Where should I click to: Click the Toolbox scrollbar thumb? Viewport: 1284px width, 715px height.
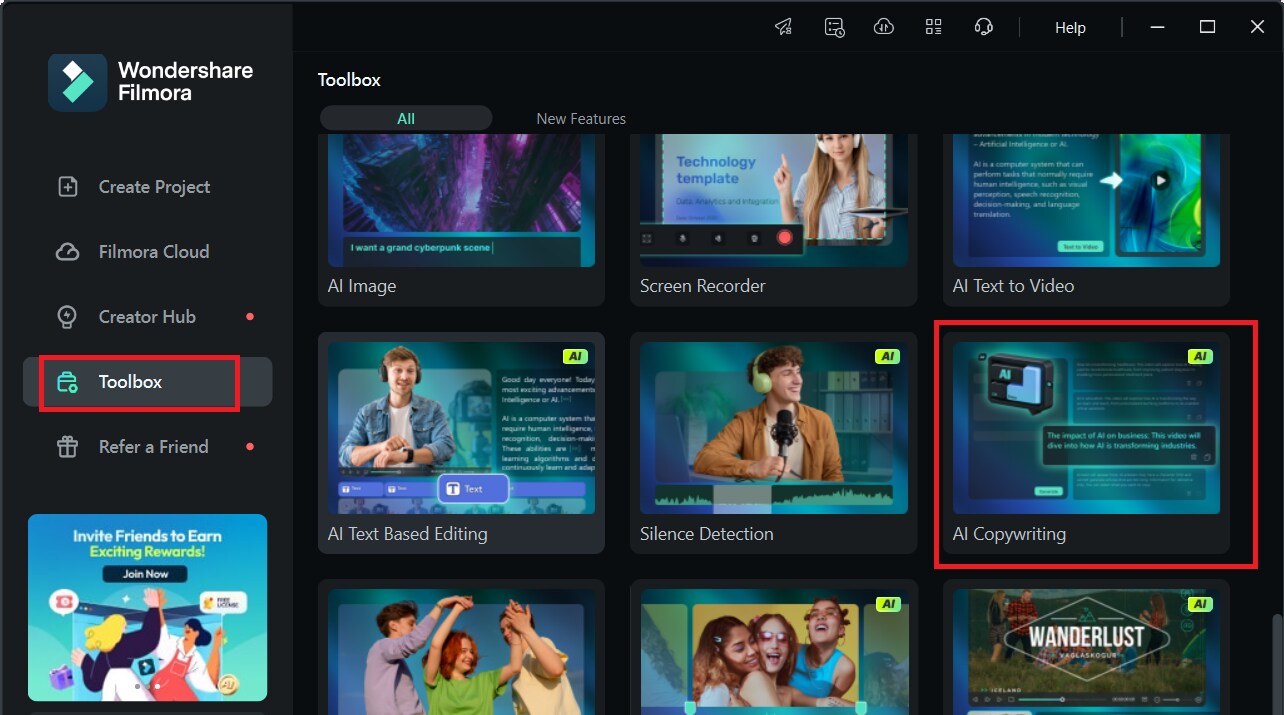1276,662
